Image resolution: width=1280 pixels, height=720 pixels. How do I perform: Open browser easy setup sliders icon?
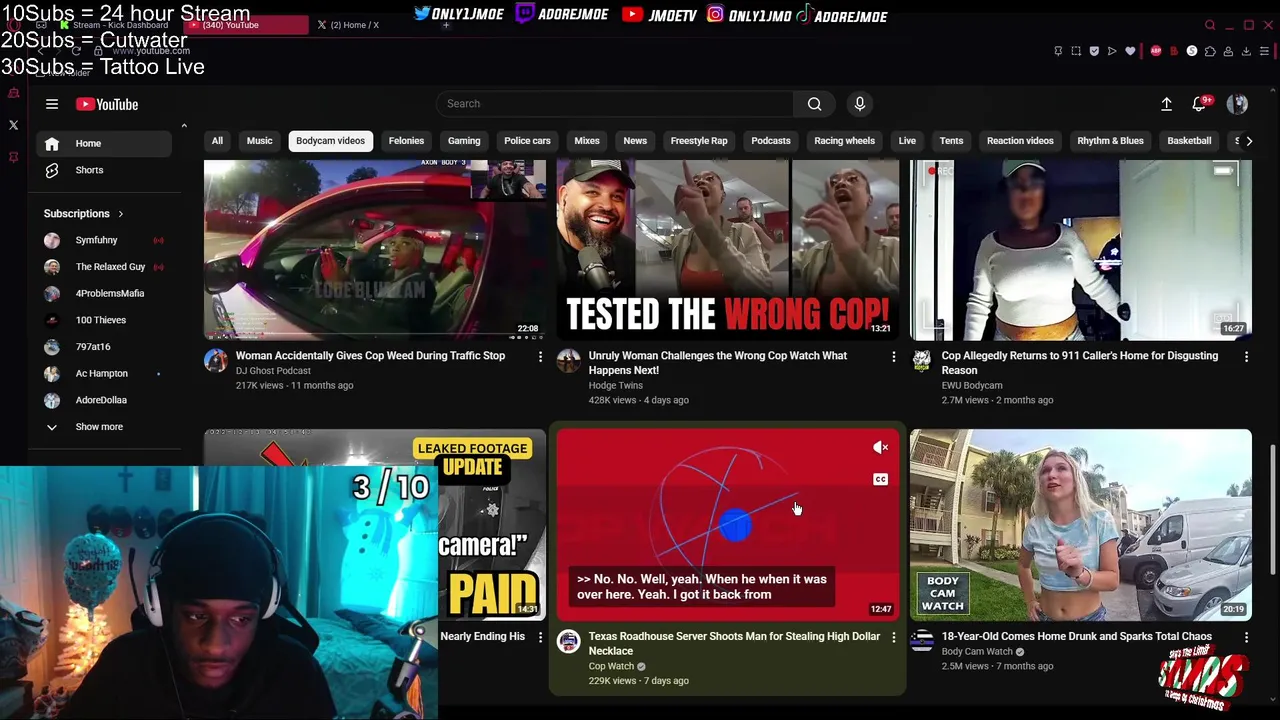1265,51
